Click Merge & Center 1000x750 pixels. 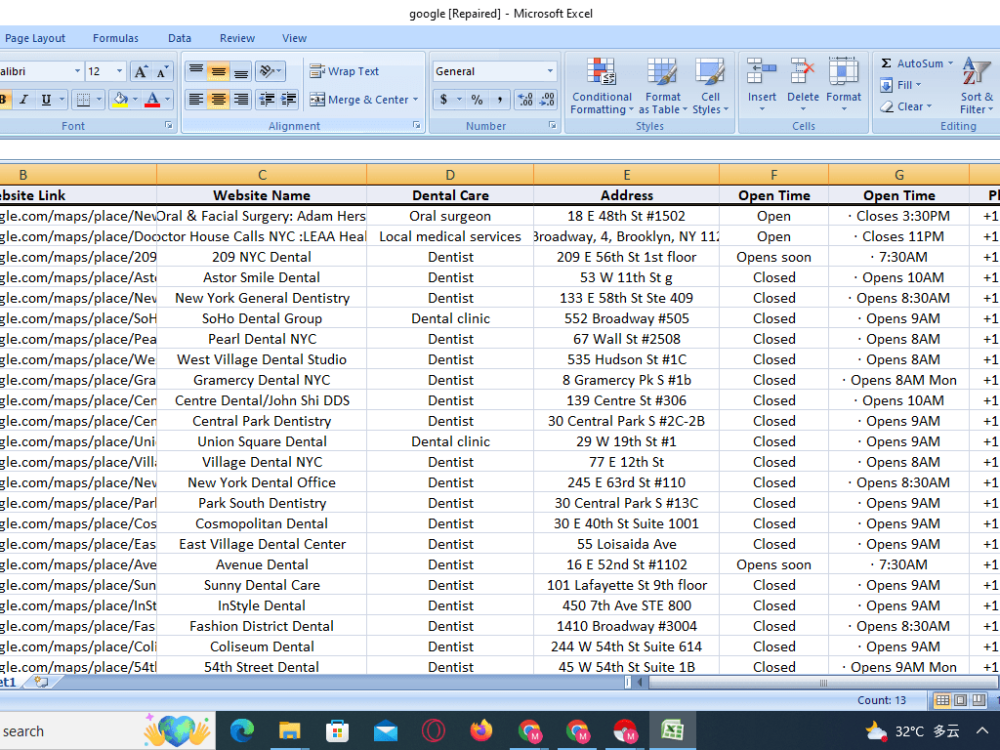click(x=359, y=99)
